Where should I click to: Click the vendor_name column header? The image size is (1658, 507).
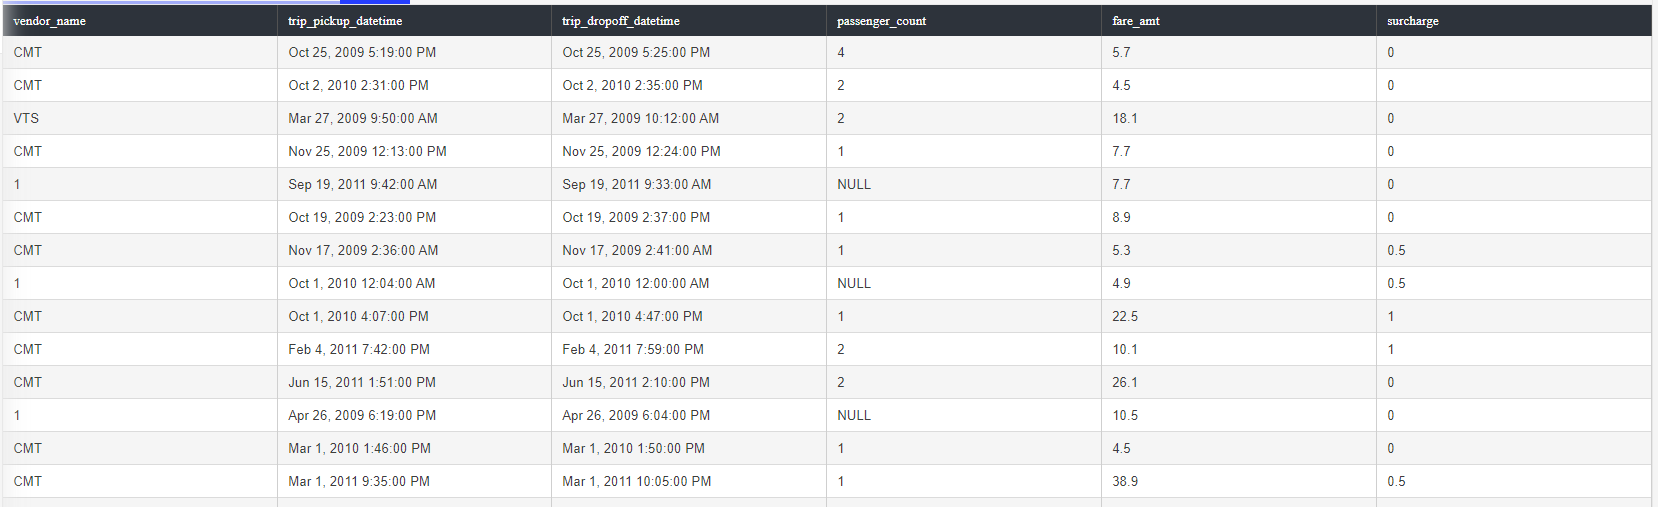click(x=140, y=21)
